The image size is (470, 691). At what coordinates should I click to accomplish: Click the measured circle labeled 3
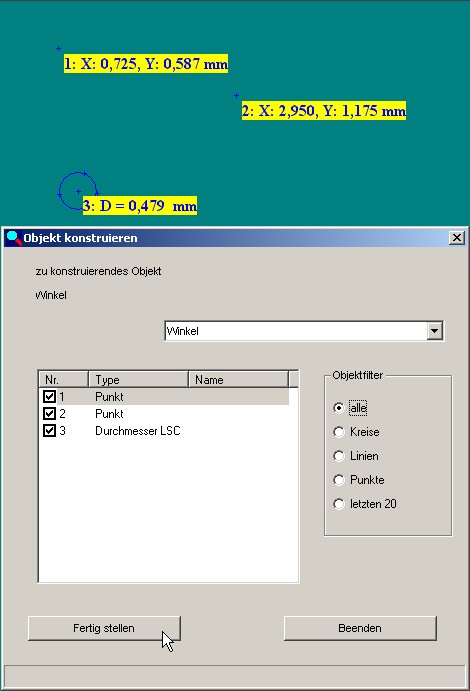[78, 190]
